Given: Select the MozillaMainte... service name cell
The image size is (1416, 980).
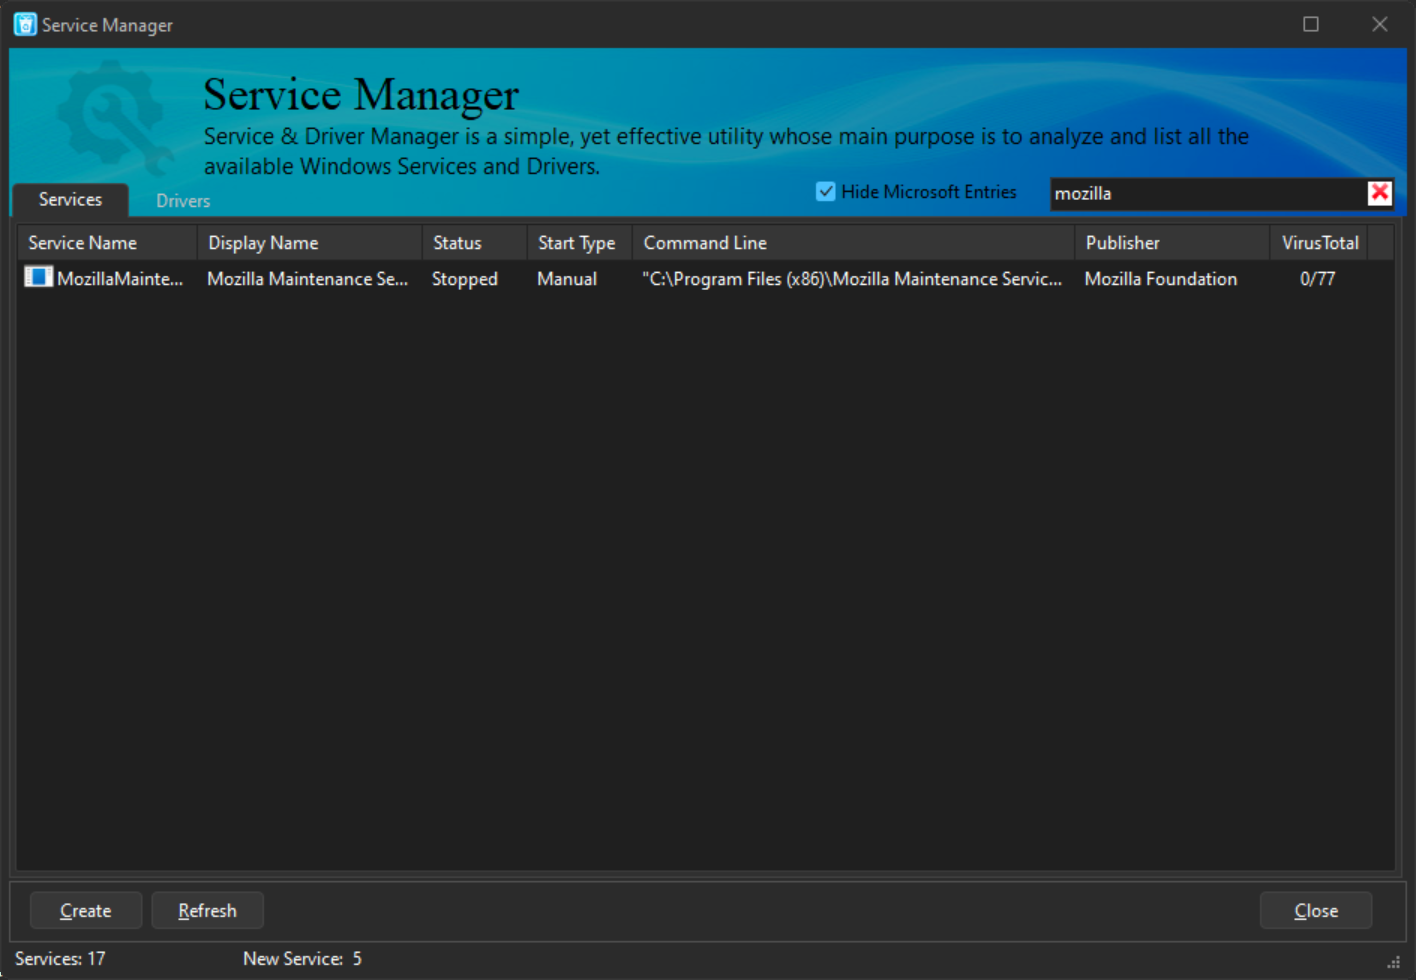Looking at the screenshot, I should [x=120, y=279].
